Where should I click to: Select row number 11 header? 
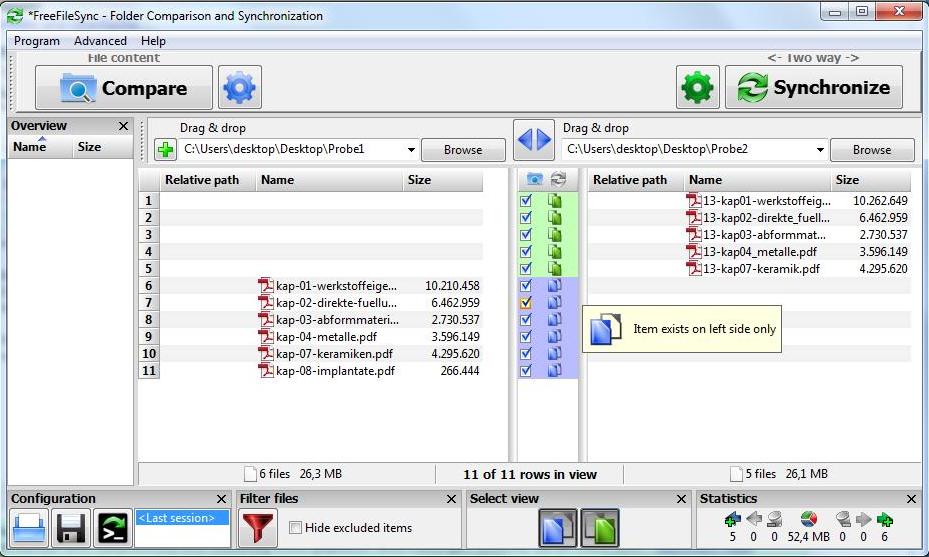(149, 371)
